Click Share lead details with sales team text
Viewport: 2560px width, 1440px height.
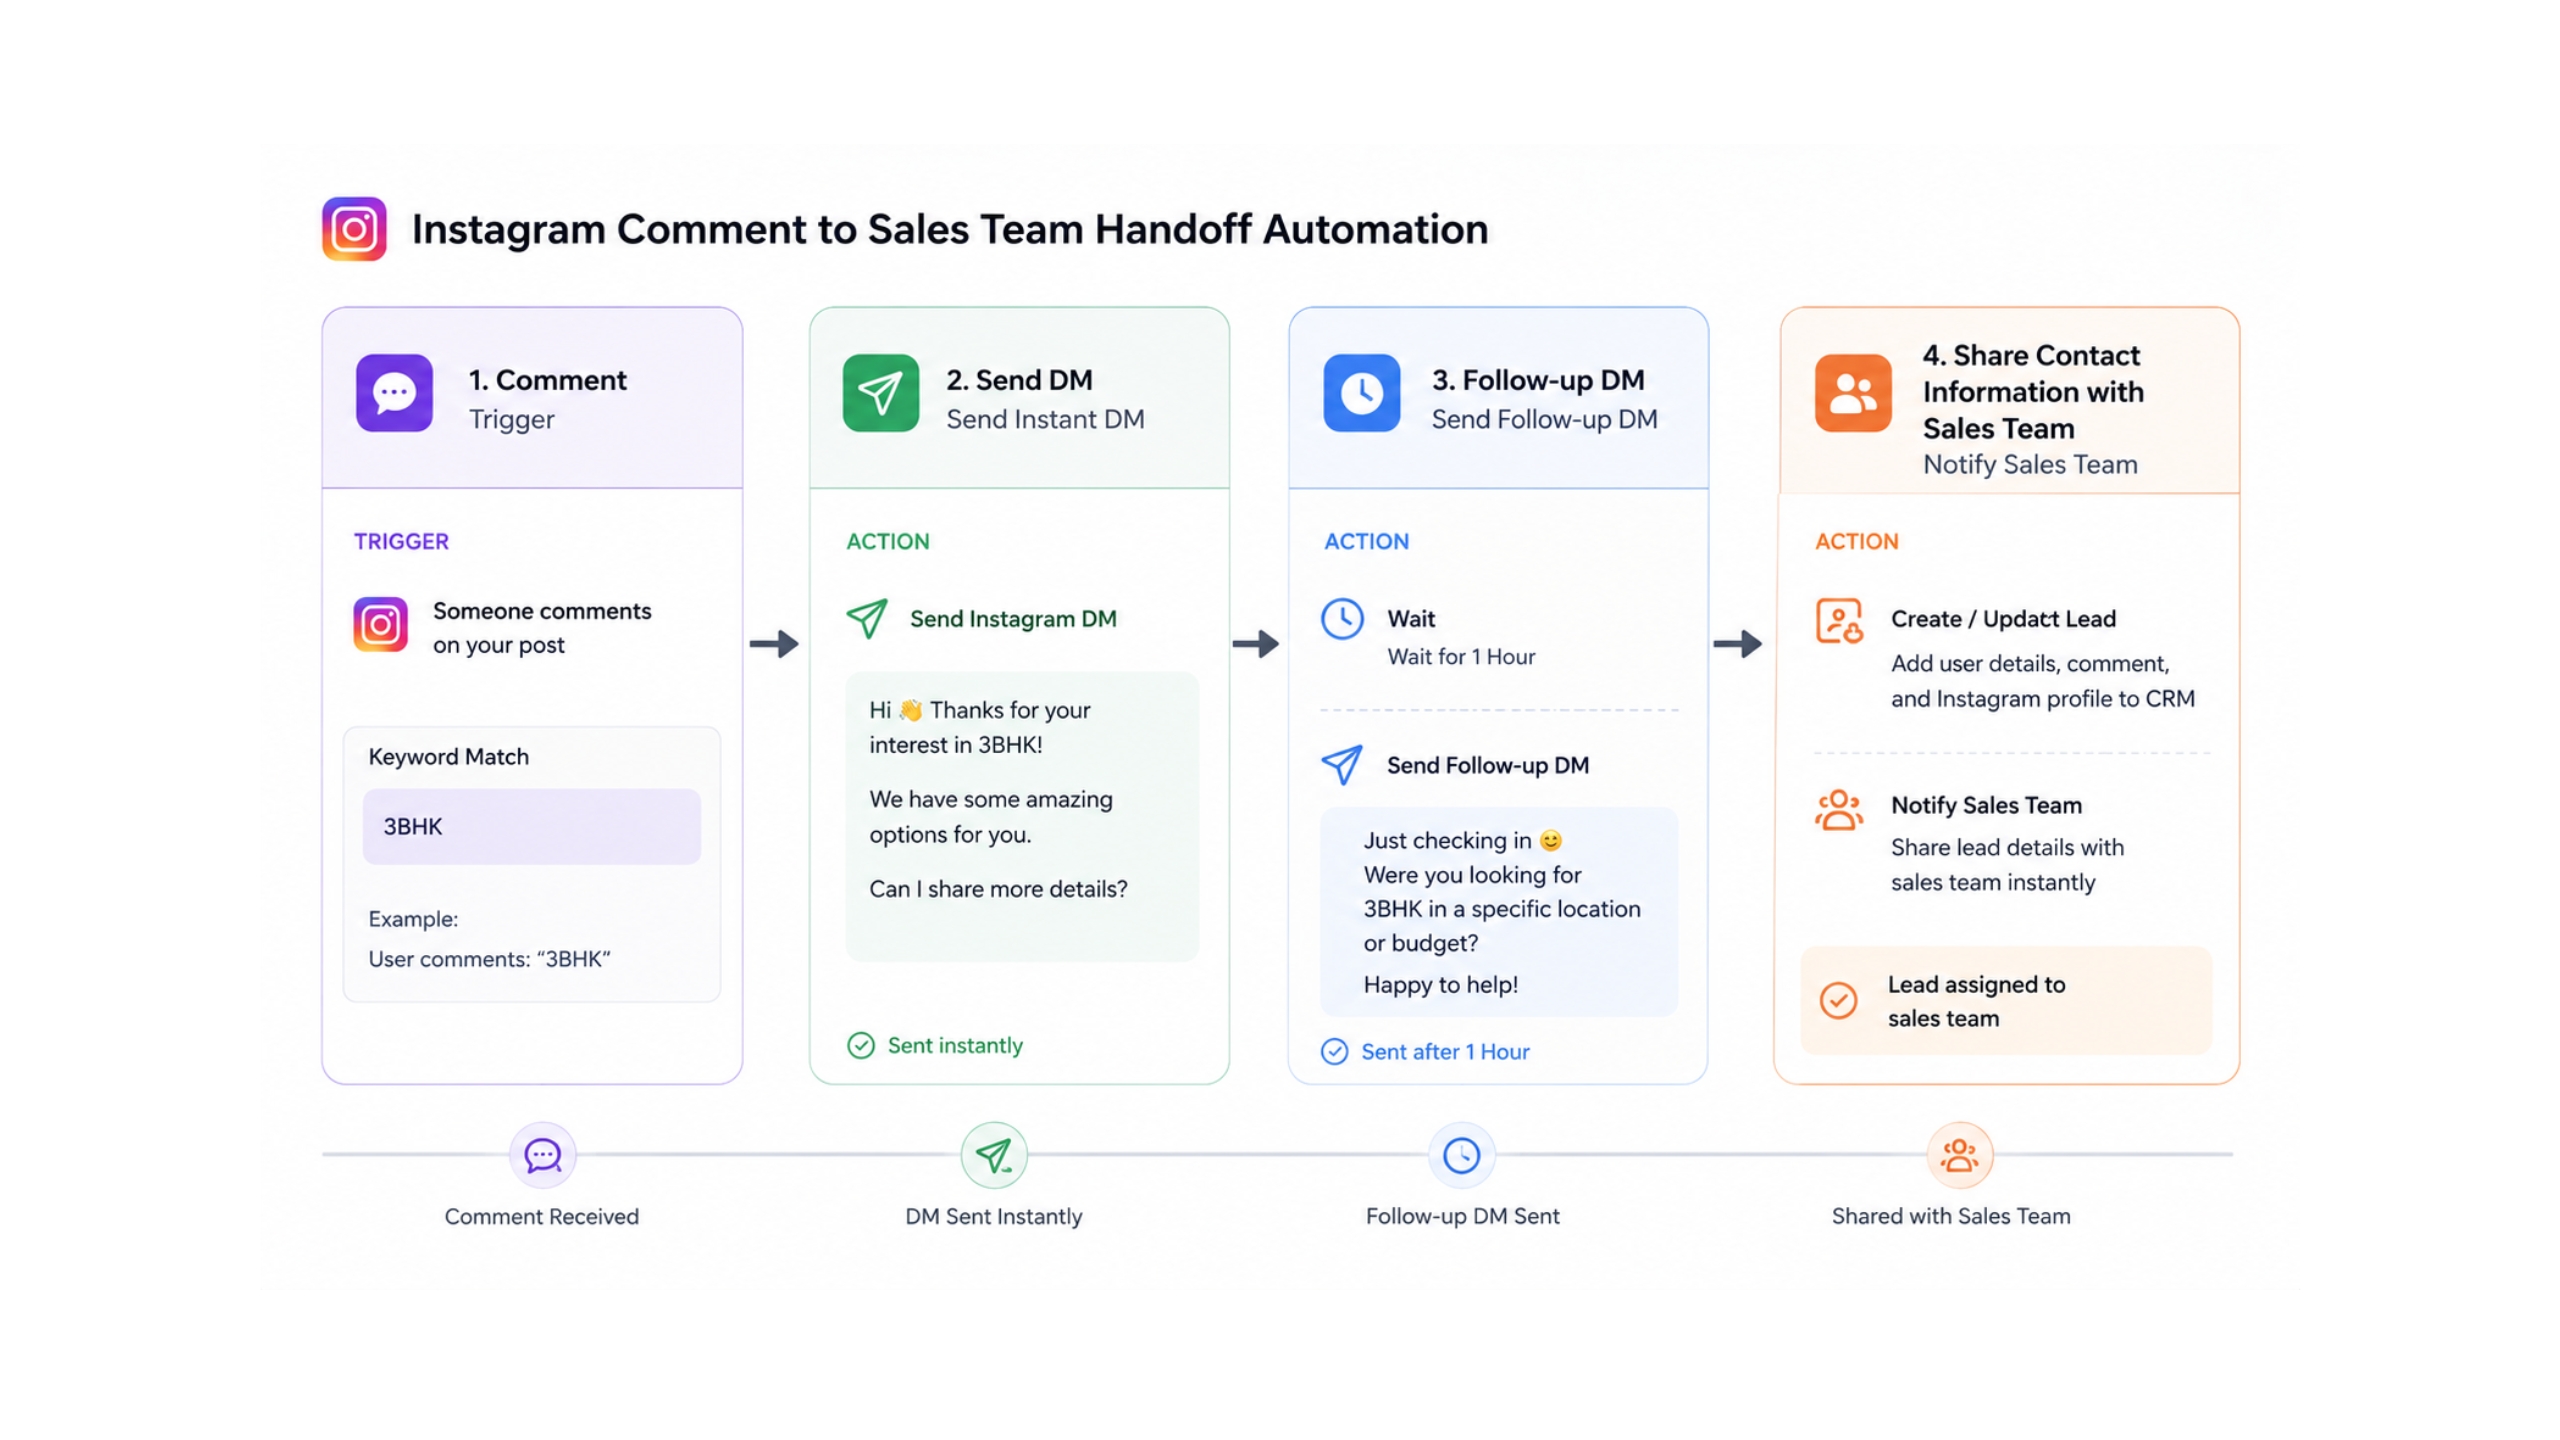click(x=2006, y=865)
